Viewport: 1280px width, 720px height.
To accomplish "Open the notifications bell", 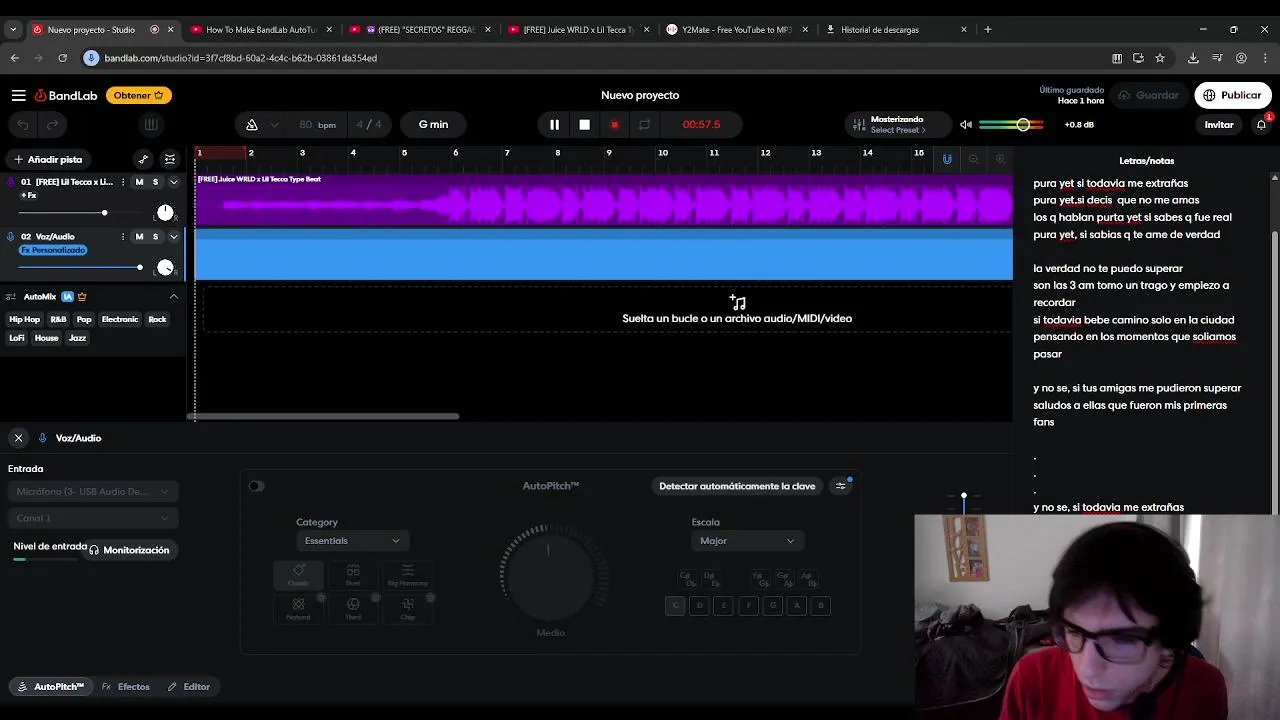I will click(1261, 125).
